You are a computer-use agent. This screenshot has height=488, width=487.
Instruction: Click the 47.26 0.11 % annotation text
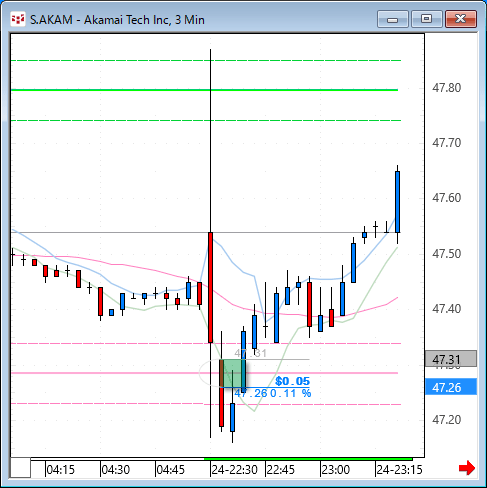(x=273, y=393)
